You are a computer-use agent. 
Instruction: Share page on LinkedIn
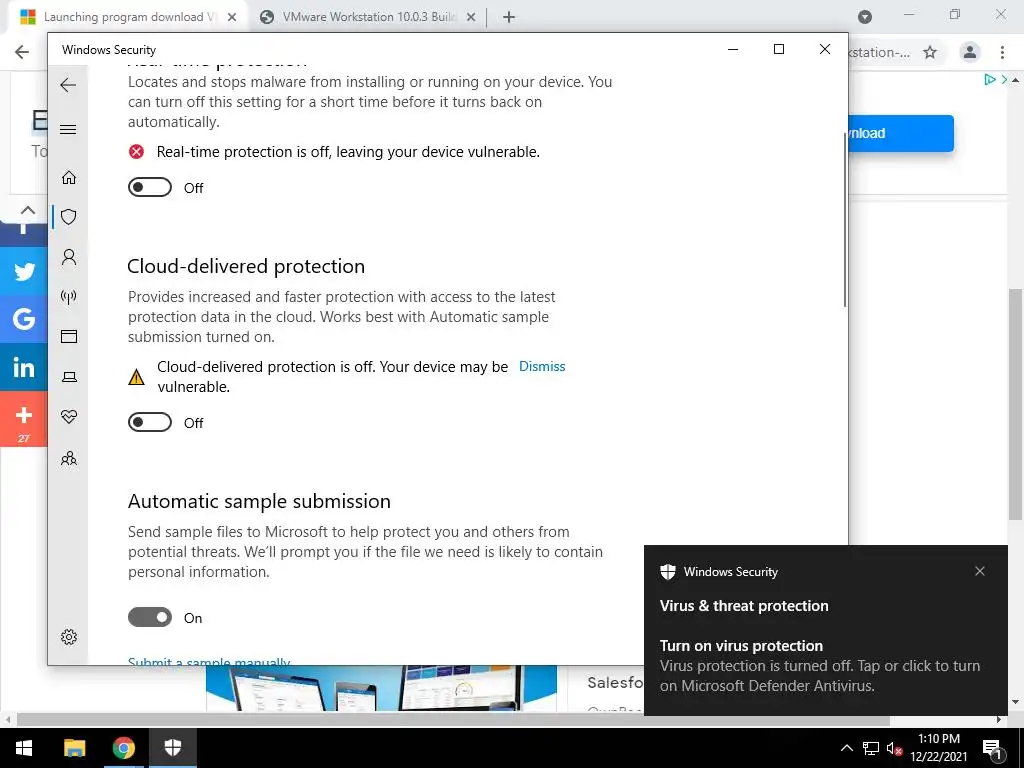tap(24, 367)
